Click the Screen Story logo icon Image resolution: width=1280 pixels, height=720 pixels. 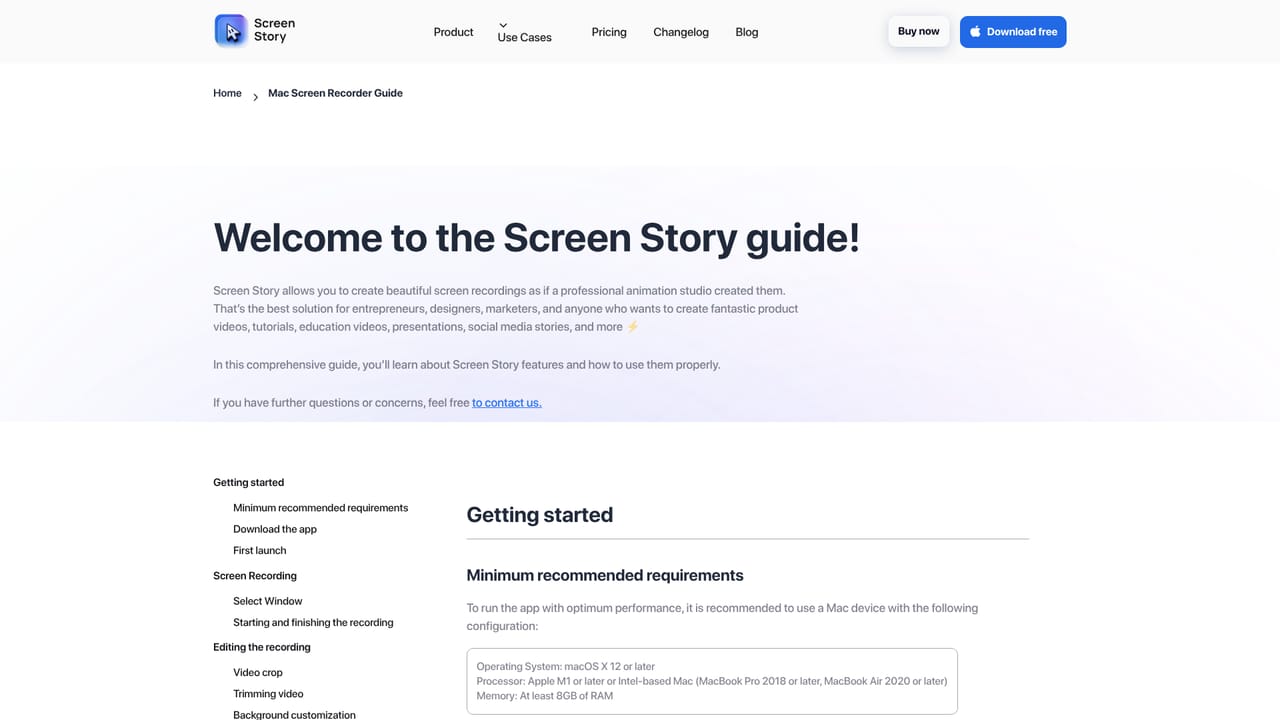coord(231,31)
